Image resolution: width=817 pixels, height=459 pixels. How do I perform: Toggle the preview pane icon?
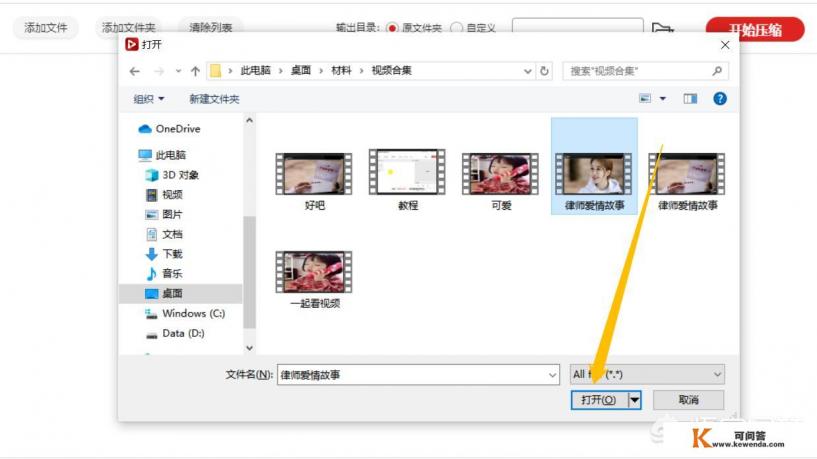(690, 98)
